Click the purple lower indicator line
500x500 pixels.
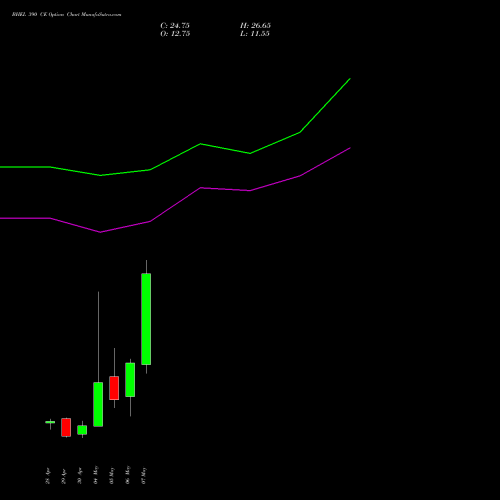[x=200, y=188]
